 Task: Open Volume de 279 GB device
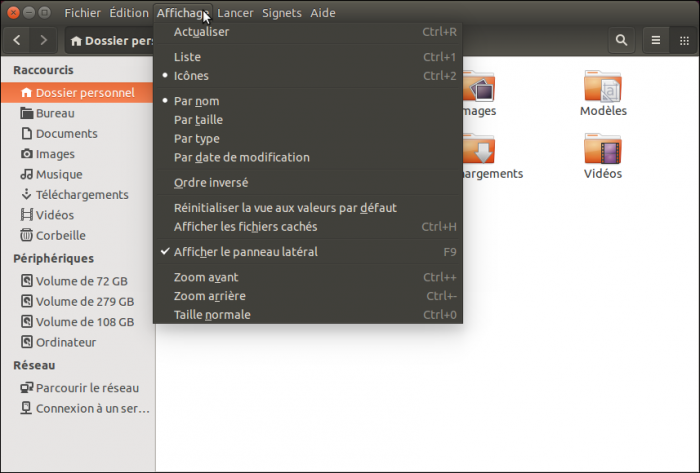[84, 301]
